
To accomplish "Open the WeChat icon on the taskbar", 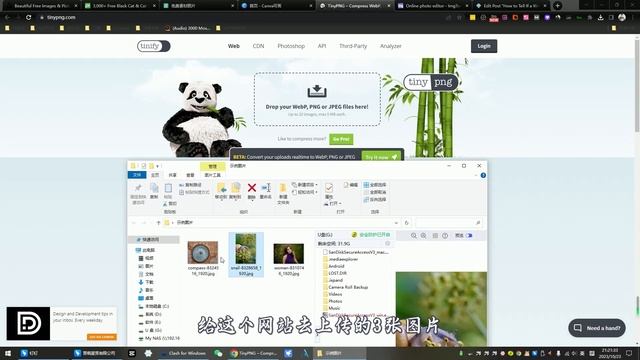I will tap(218, 353).
